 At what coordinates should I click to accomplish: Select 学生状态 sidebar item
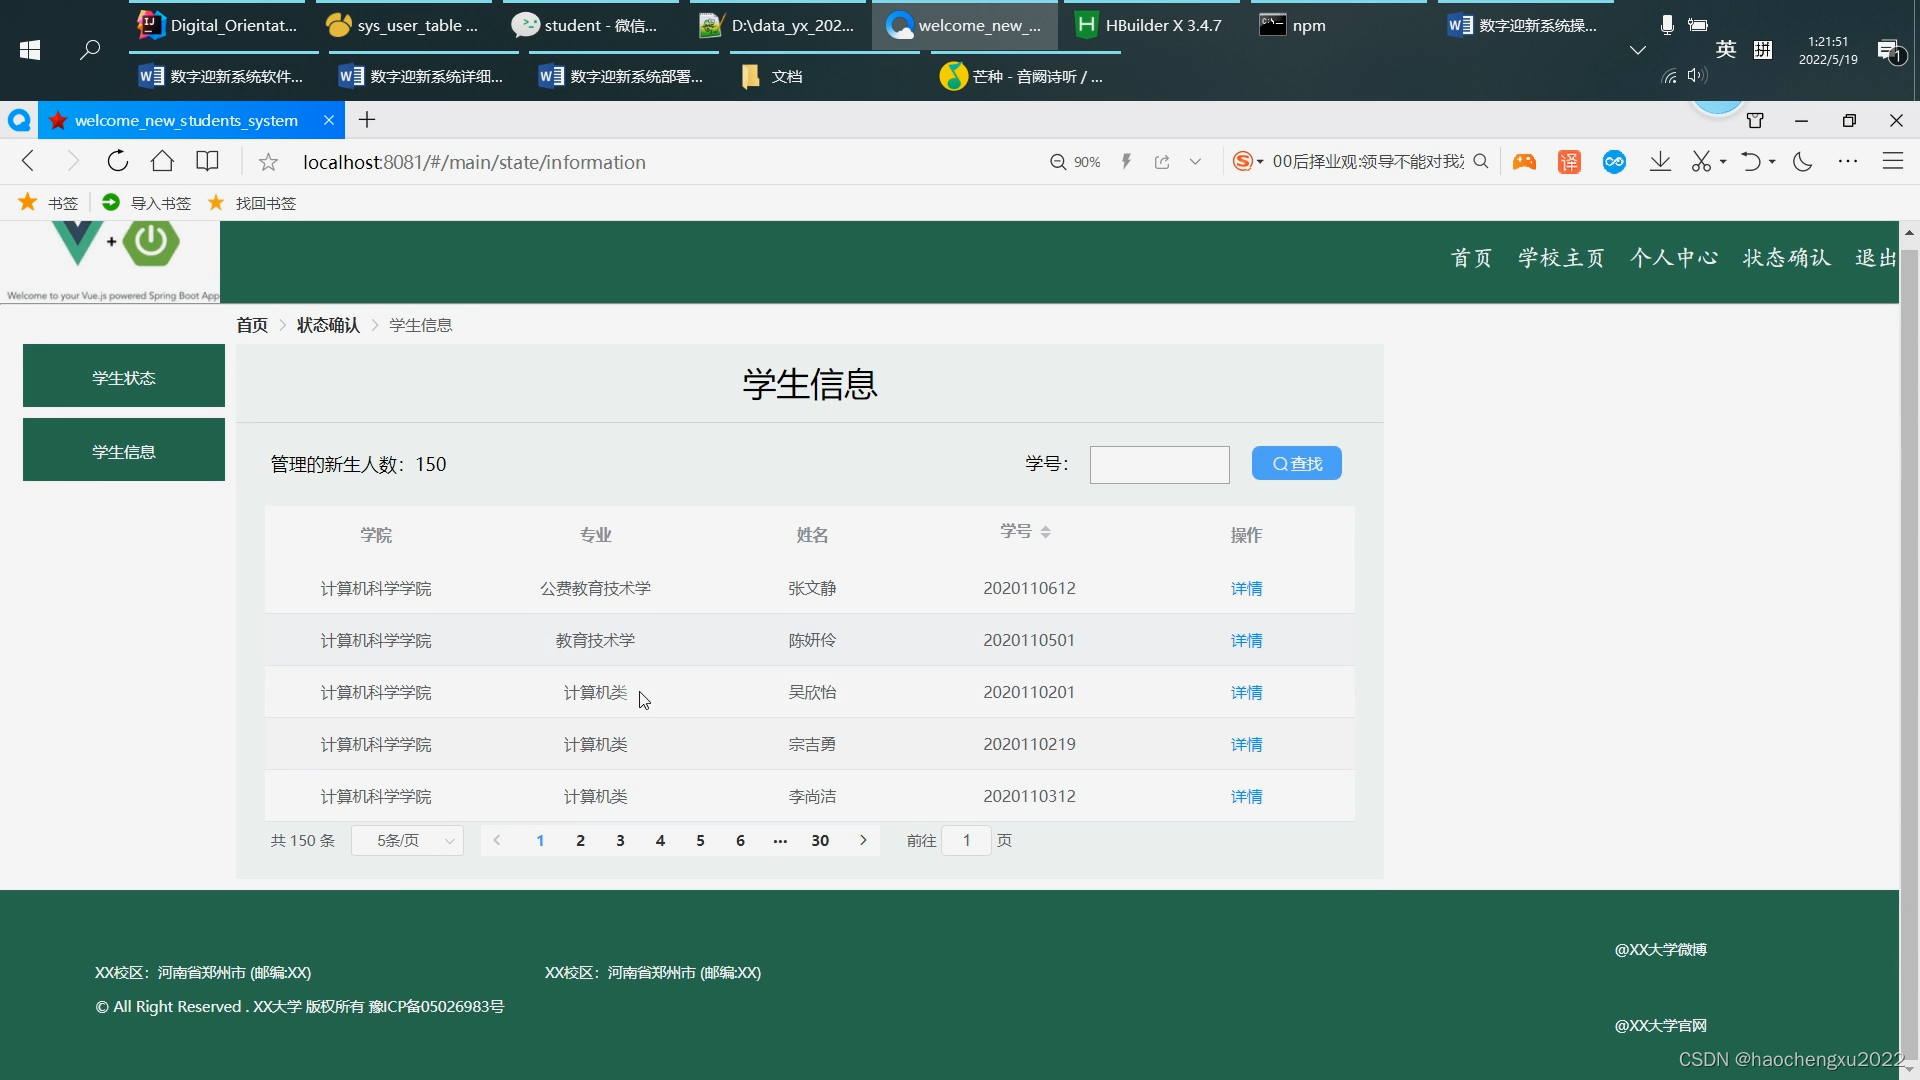tap(124, 376)
